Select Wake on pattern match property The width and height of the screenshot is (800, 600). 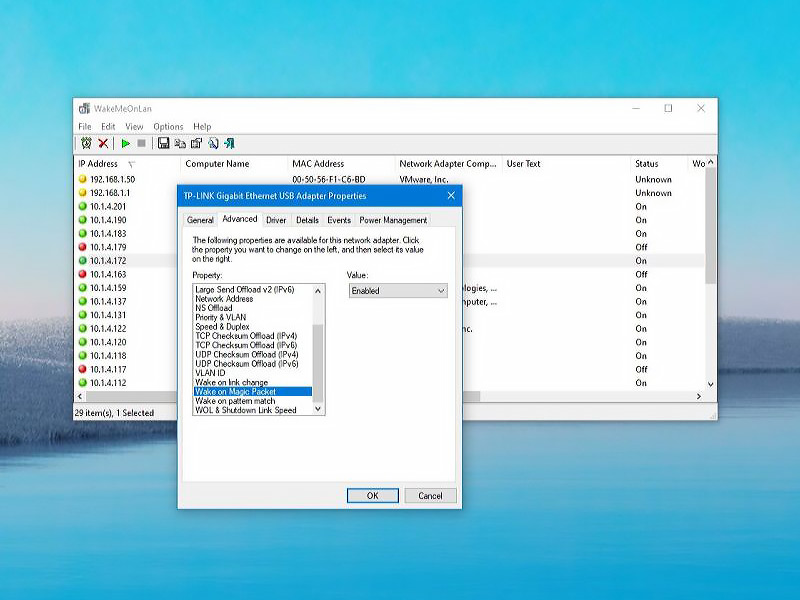235,401
